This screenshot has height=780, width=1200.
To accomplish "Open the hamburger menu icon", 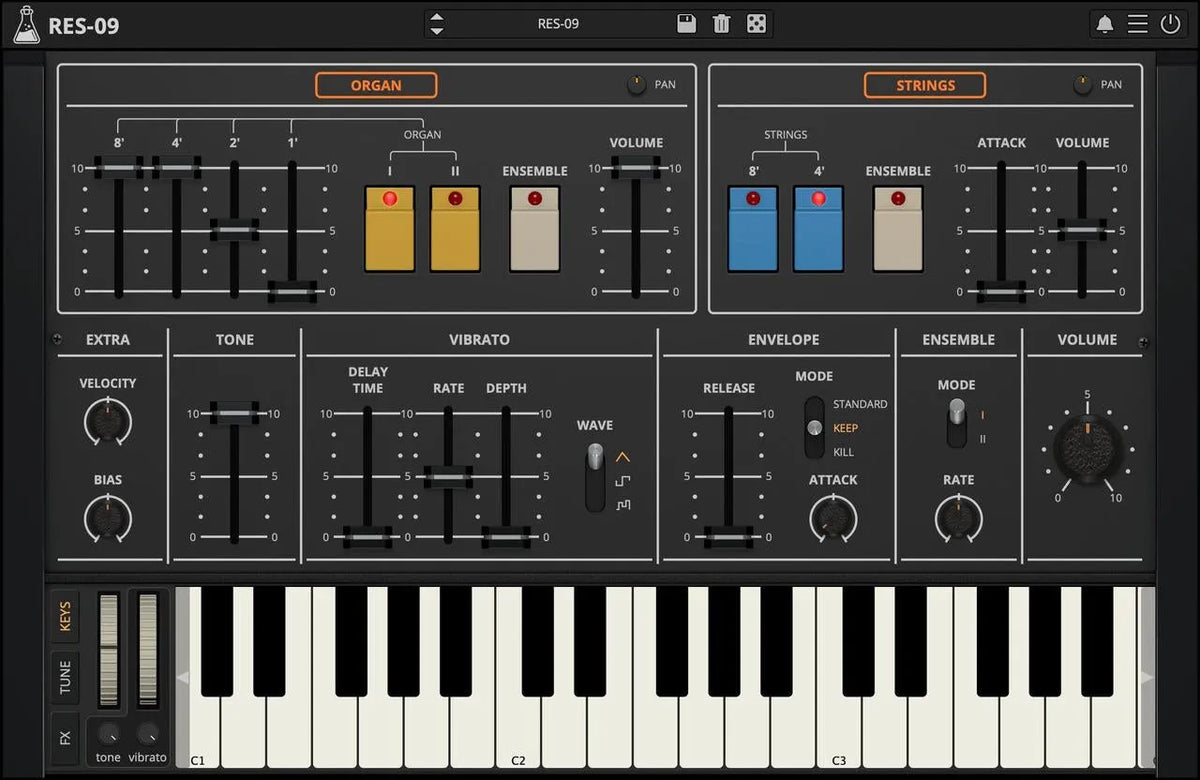I will tap(1139, 23).
